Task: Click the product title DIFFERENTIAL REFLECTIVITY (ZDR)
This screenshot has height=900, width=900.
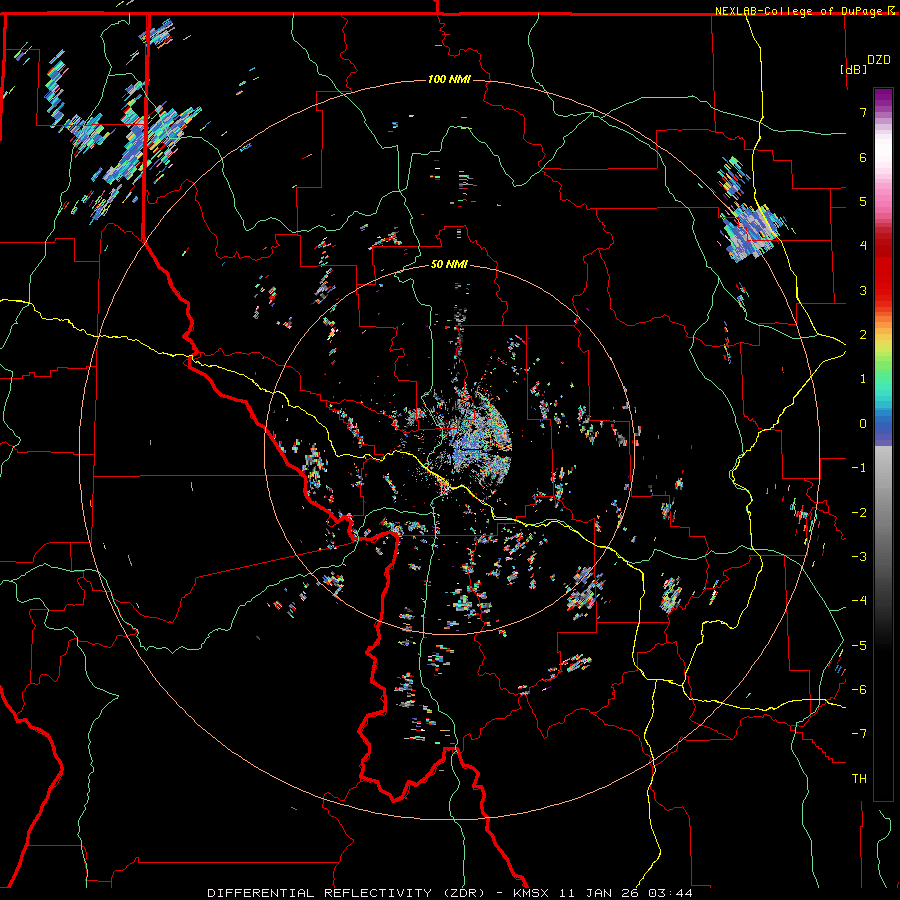Action: pyautogui.click(x=346, y=893)
